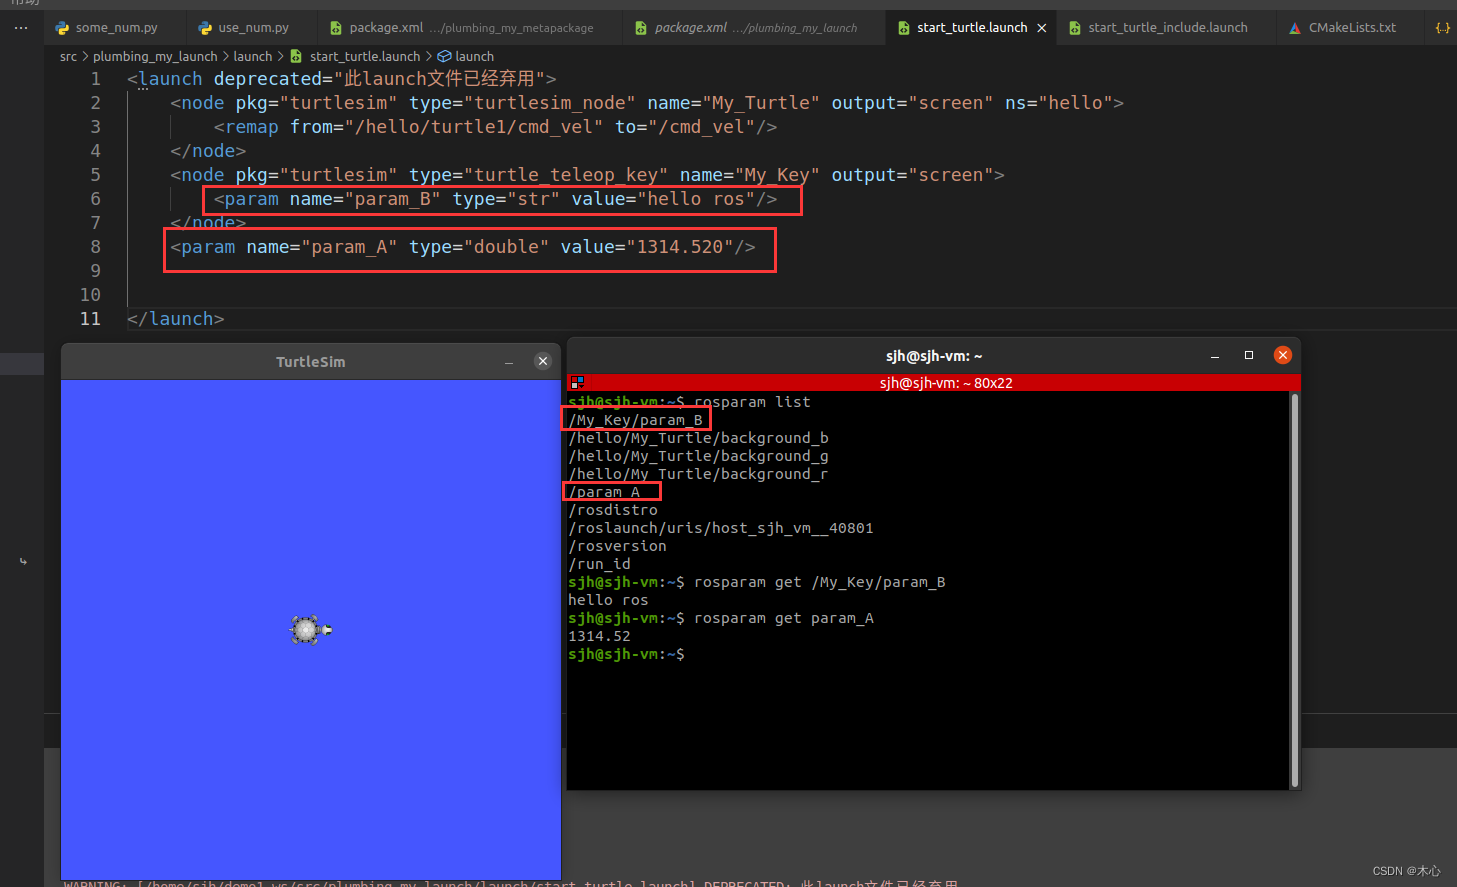Close the sjh@sjh-vm terminal window
1457x887 pixels.
click(1283, 355)
